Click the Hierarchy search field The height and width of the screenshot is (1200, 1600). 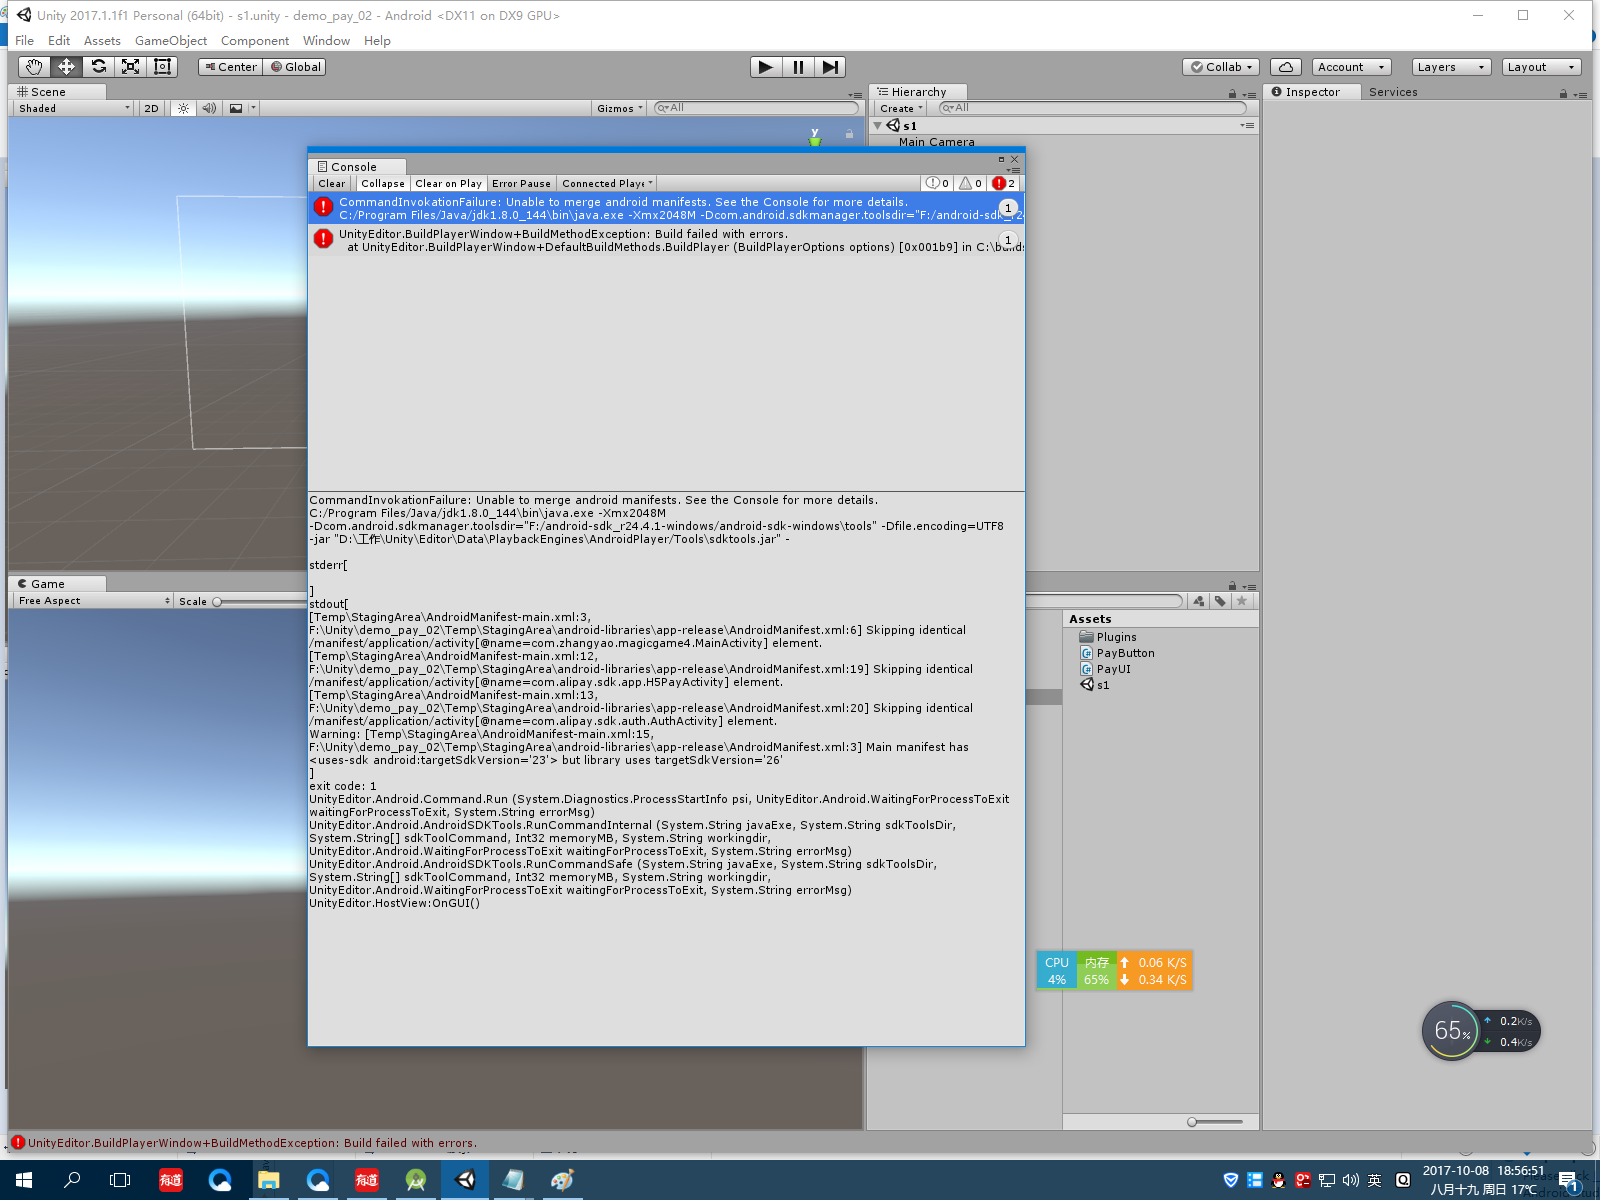(1092, 108)
